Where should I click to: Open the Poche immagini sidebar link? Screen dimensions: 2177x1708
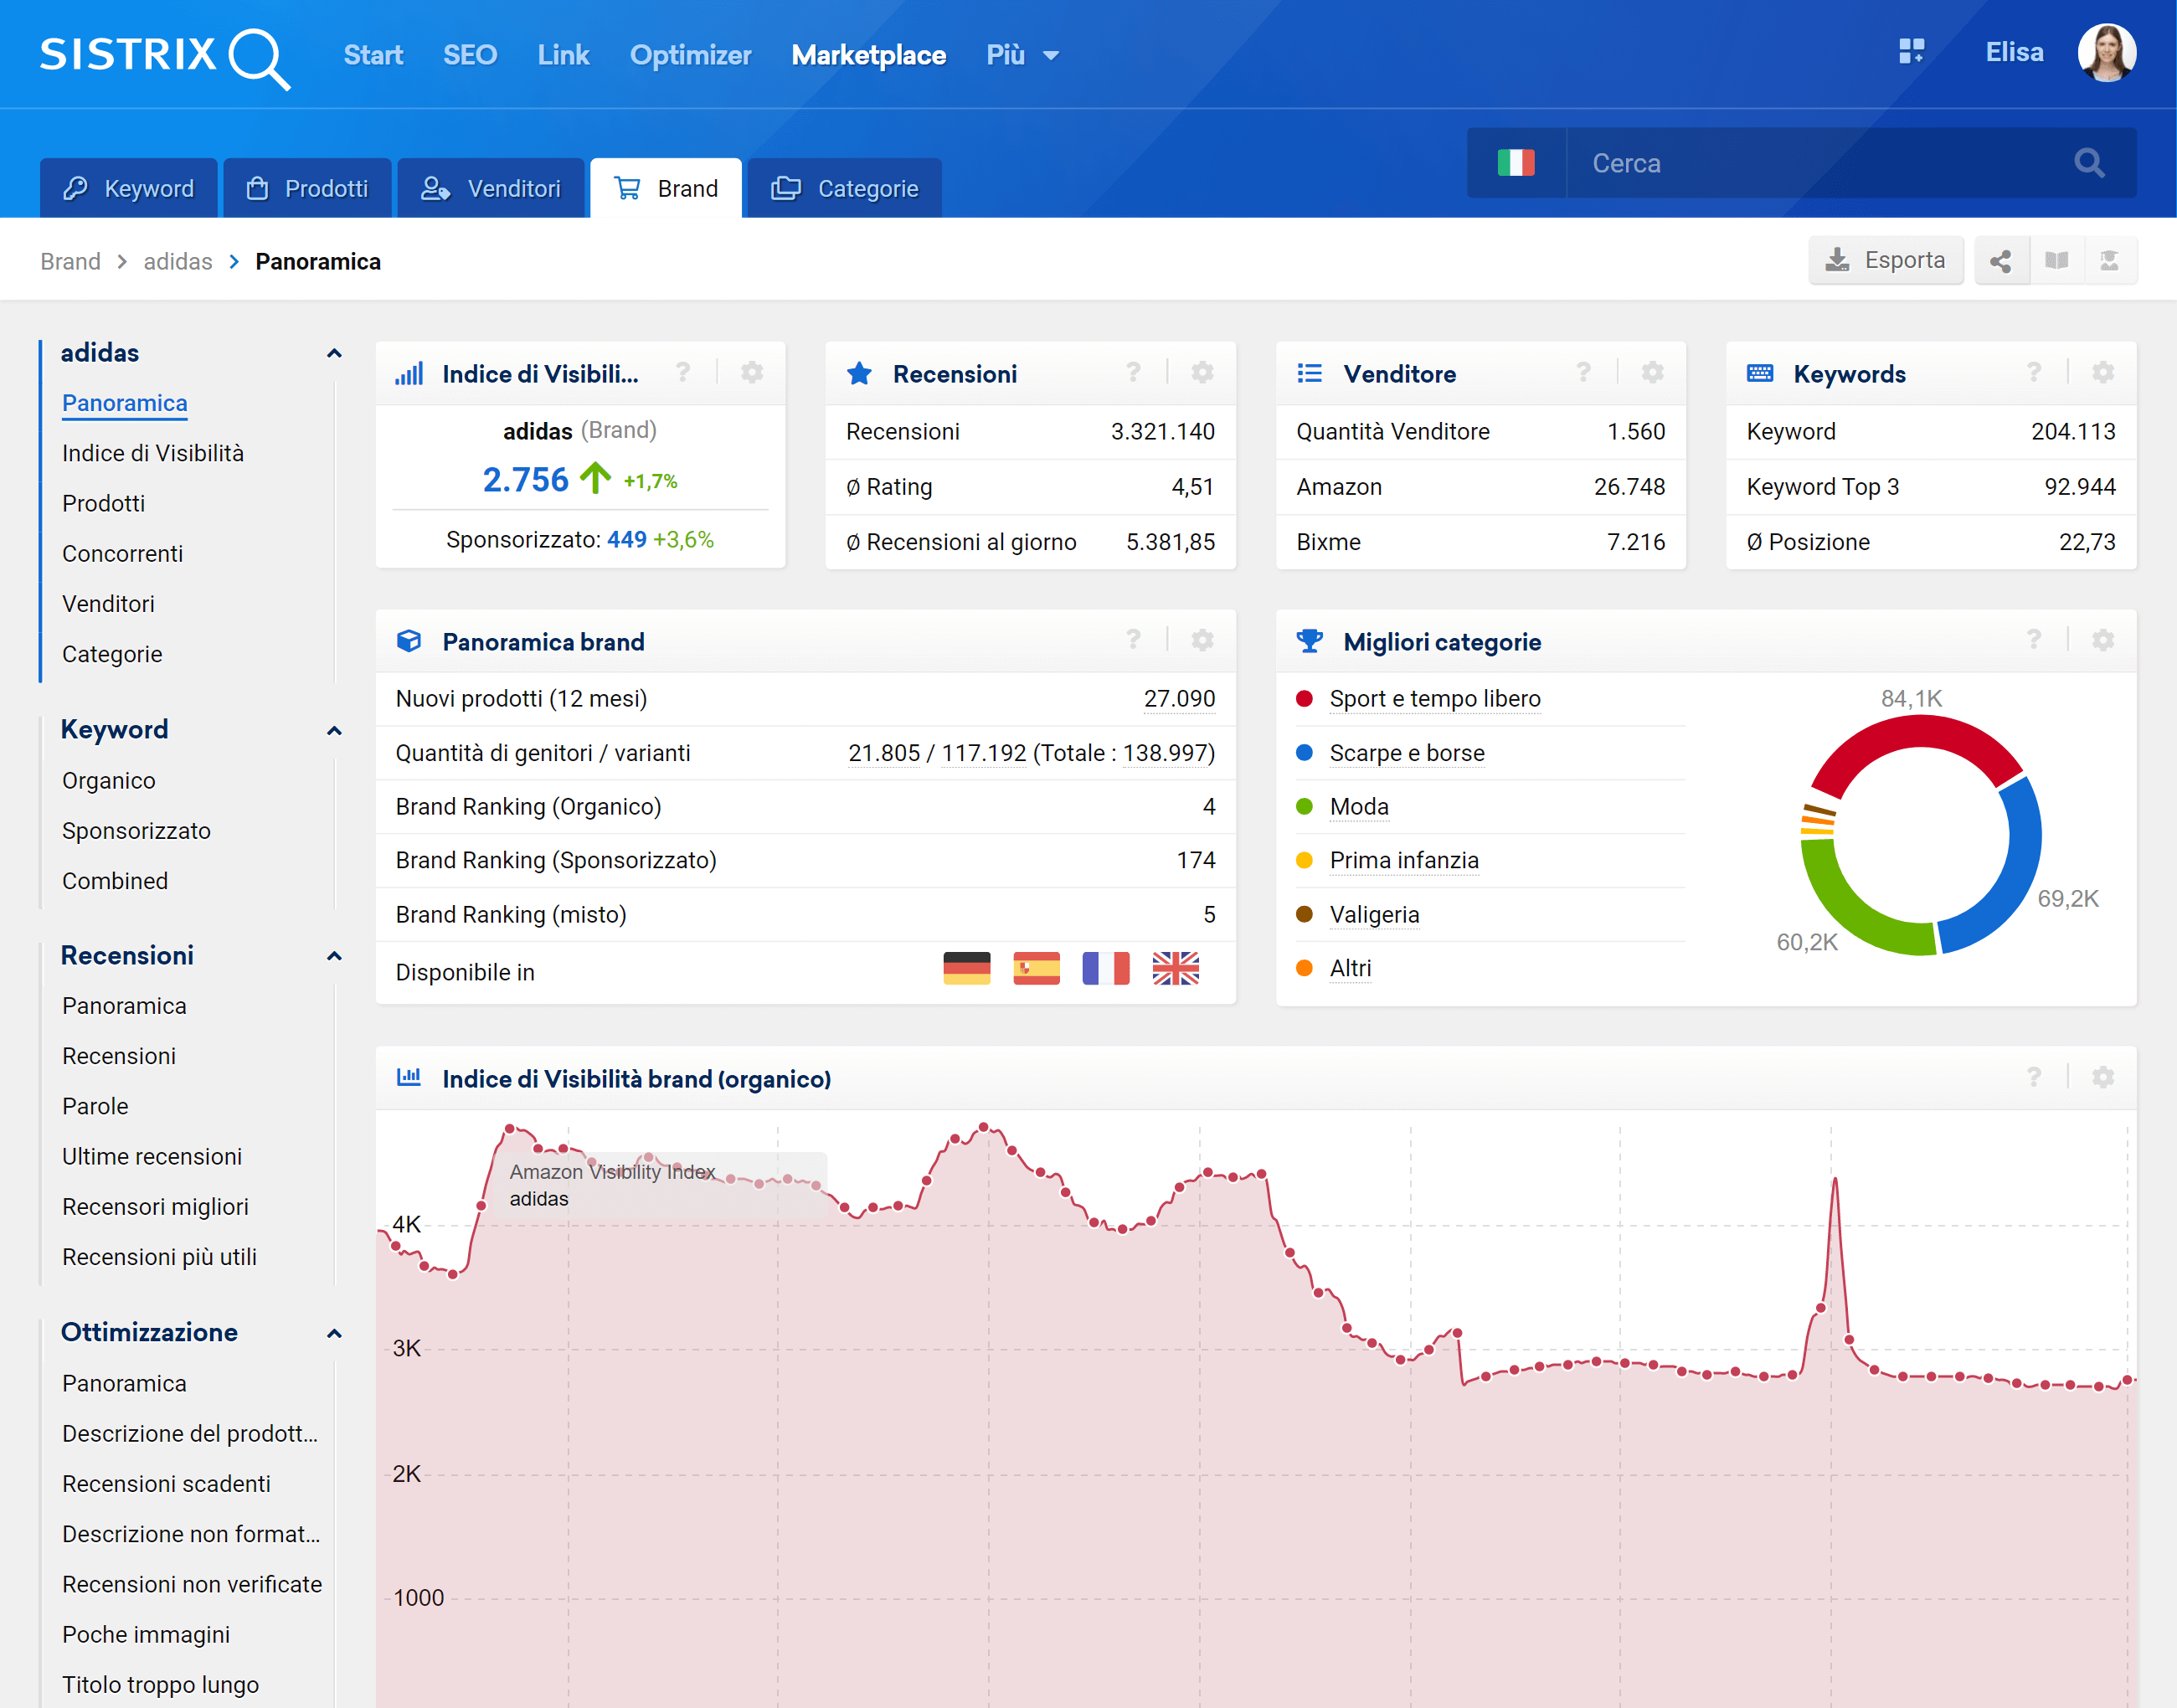[x=146, y=1634]
